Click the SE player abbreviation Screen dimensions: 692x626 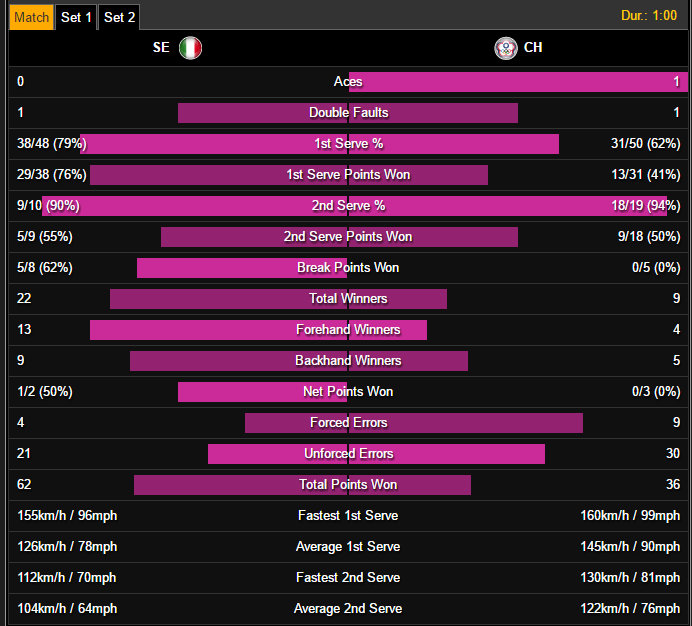point(161,47)
